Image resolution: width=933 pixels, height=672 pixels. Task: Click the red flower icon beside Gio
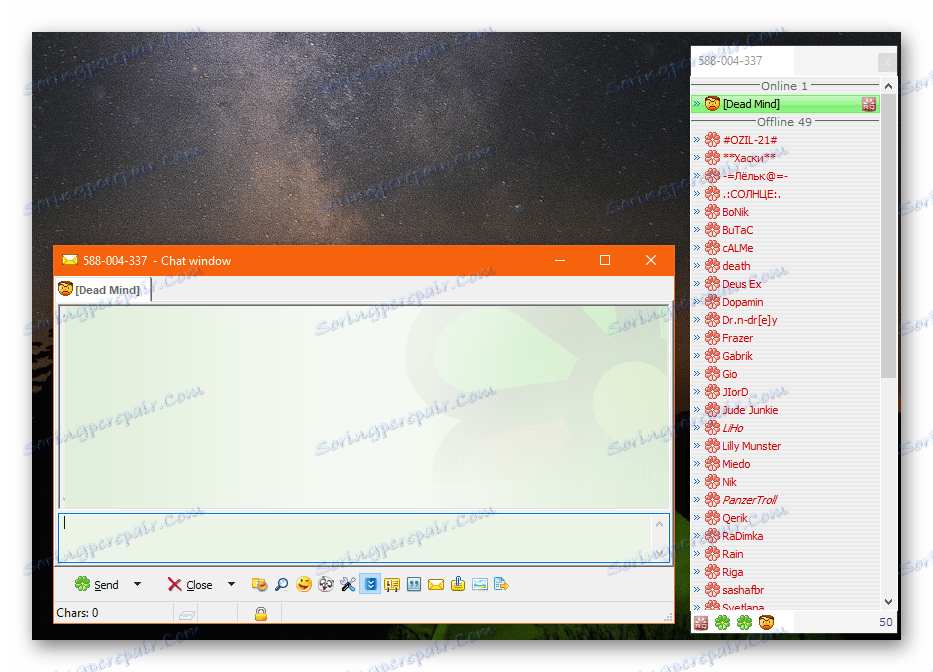tap(712, 374)
